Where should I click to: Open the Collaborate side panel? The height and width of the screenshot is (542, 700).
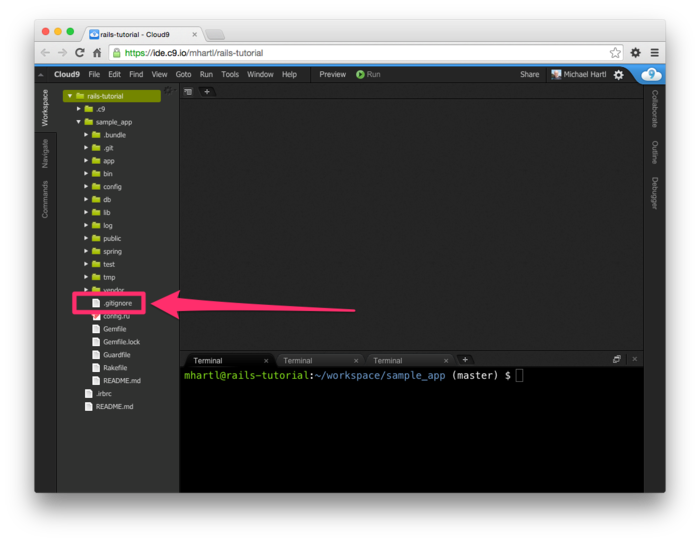click(654, 108)
